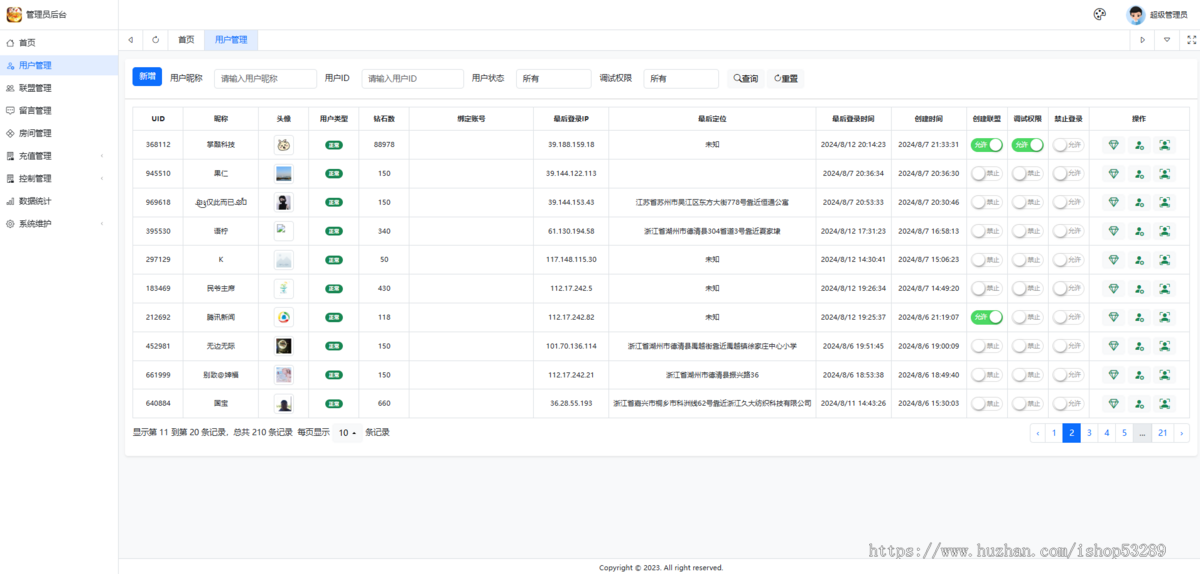Click the 重置 reset button
The height and width of the screenshot is (574, 1200).
click(x=786, y=78)
